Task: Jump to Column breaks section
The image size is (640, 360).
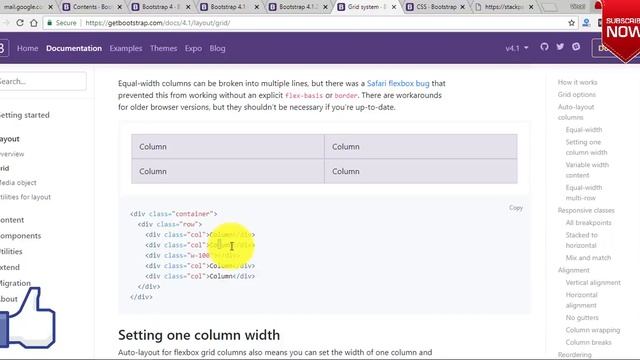Action: coord(588,342)
